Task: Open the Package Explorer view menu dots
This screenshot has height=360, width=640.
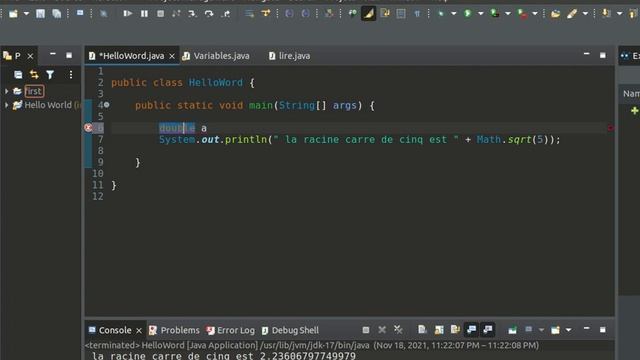Action: tap(71, 75)
